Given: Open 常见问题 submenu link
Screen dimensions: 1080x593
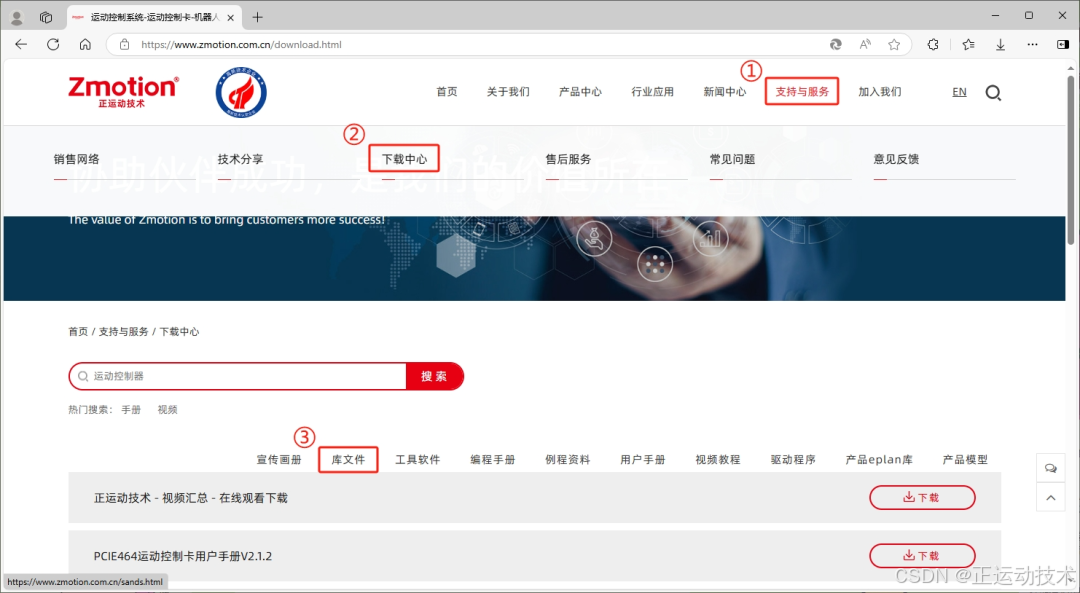Looking at the screenshot, I should pyautogui.click(x=732, y=159).
